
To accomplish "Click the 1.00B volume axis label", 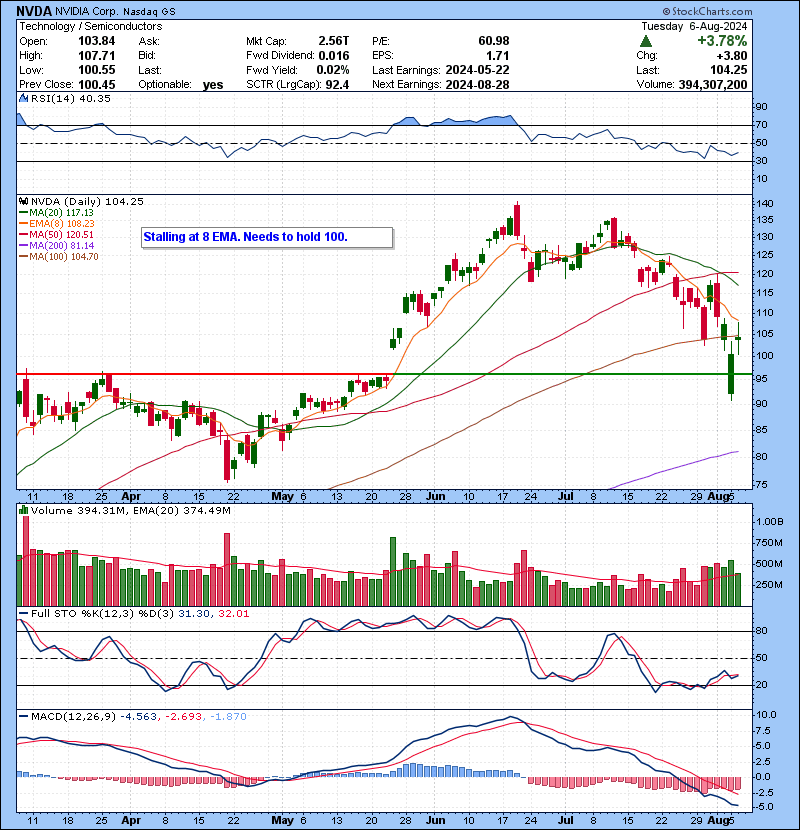I will [769, 522].
